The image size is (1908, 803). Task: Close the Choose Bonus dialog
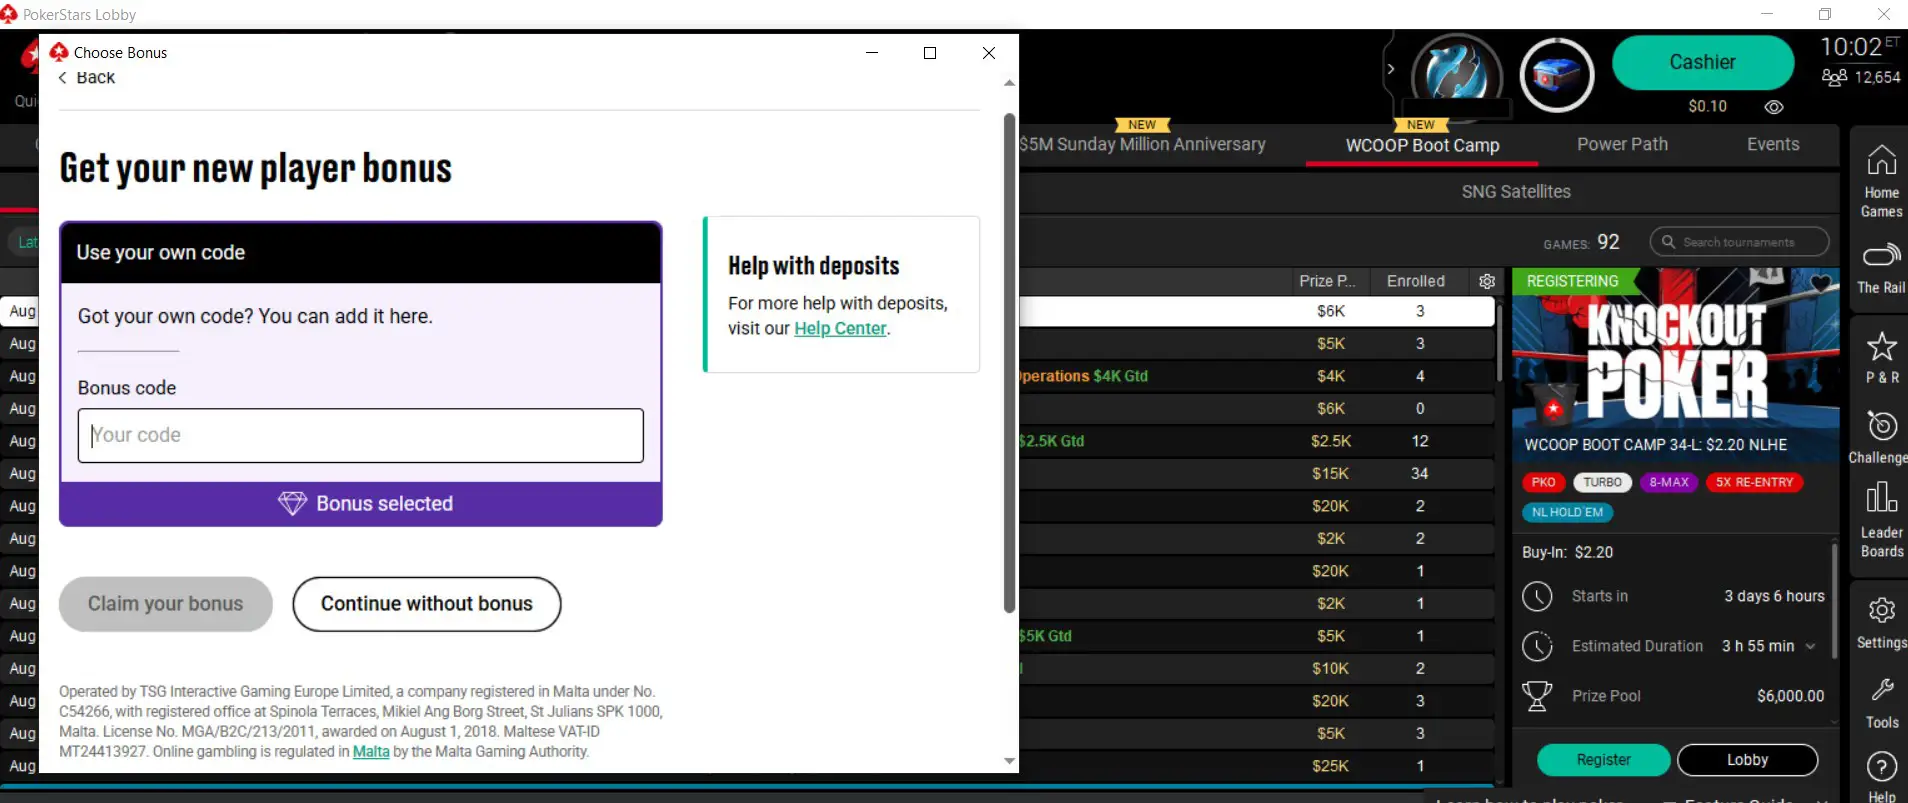tap(989, 53)
